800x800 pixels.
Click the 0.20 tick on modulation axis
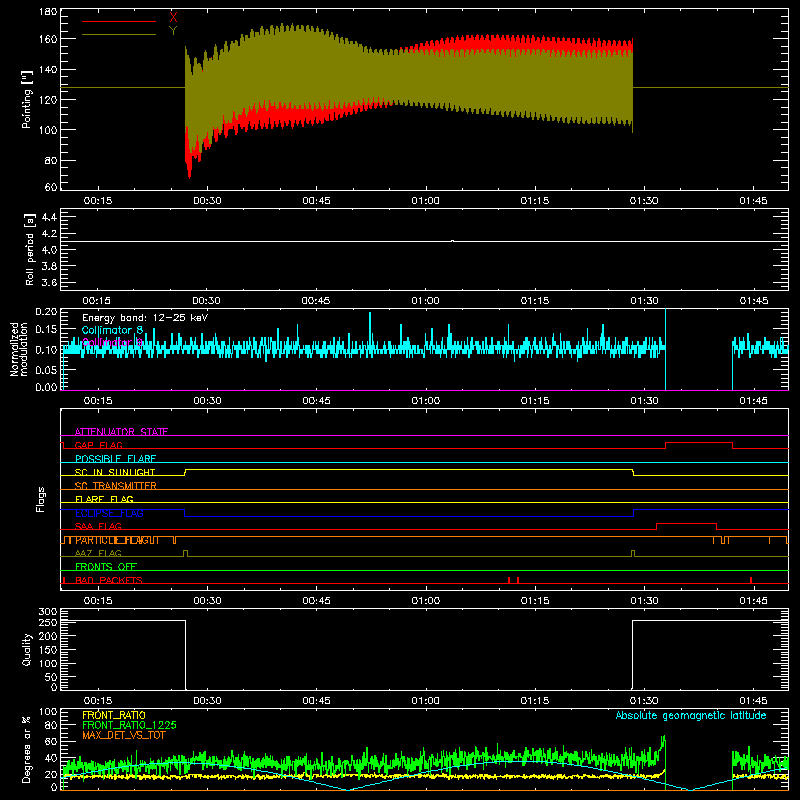(46, 311)
